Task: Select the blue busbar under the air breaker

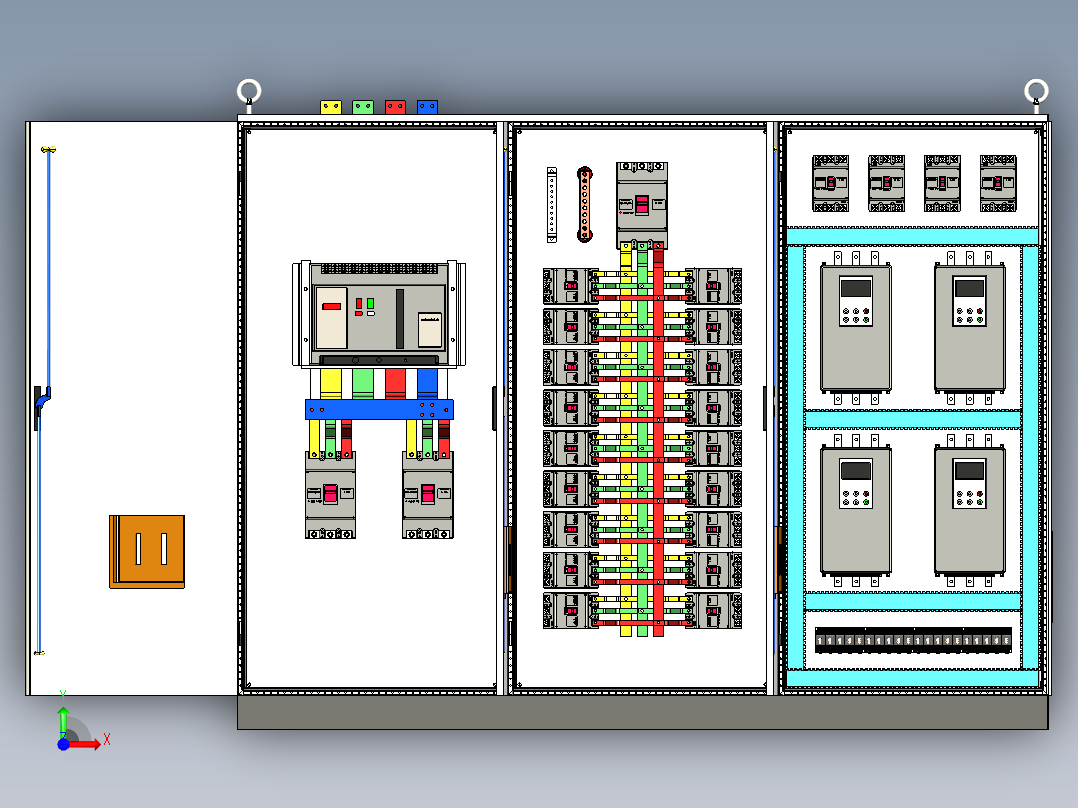Action: pos(428,384)
